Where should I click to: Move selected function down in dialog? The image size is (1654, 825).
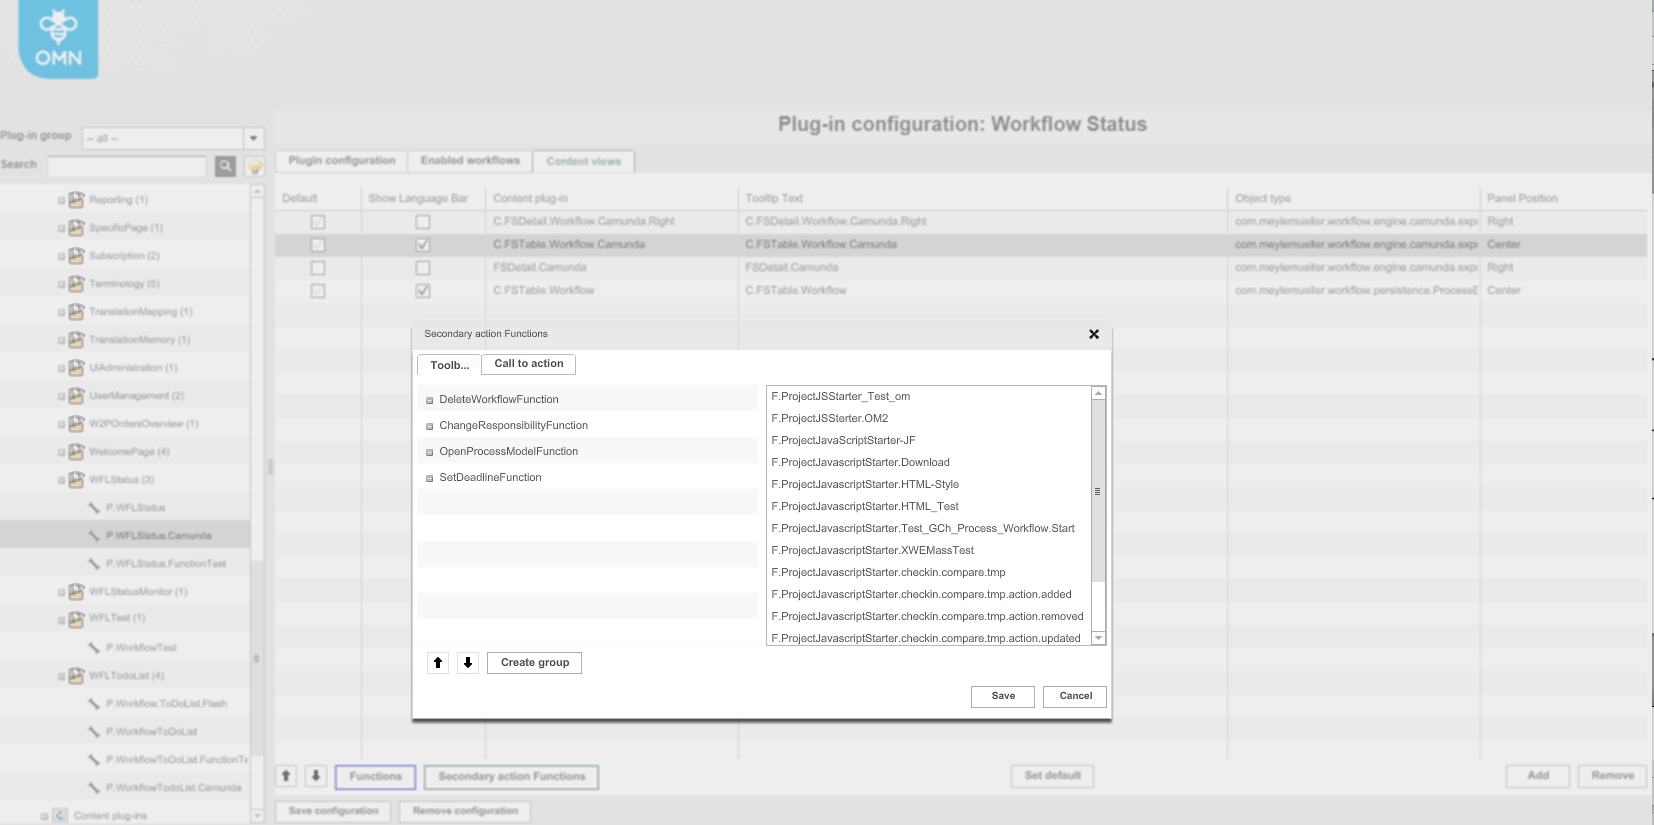(468, 663)
